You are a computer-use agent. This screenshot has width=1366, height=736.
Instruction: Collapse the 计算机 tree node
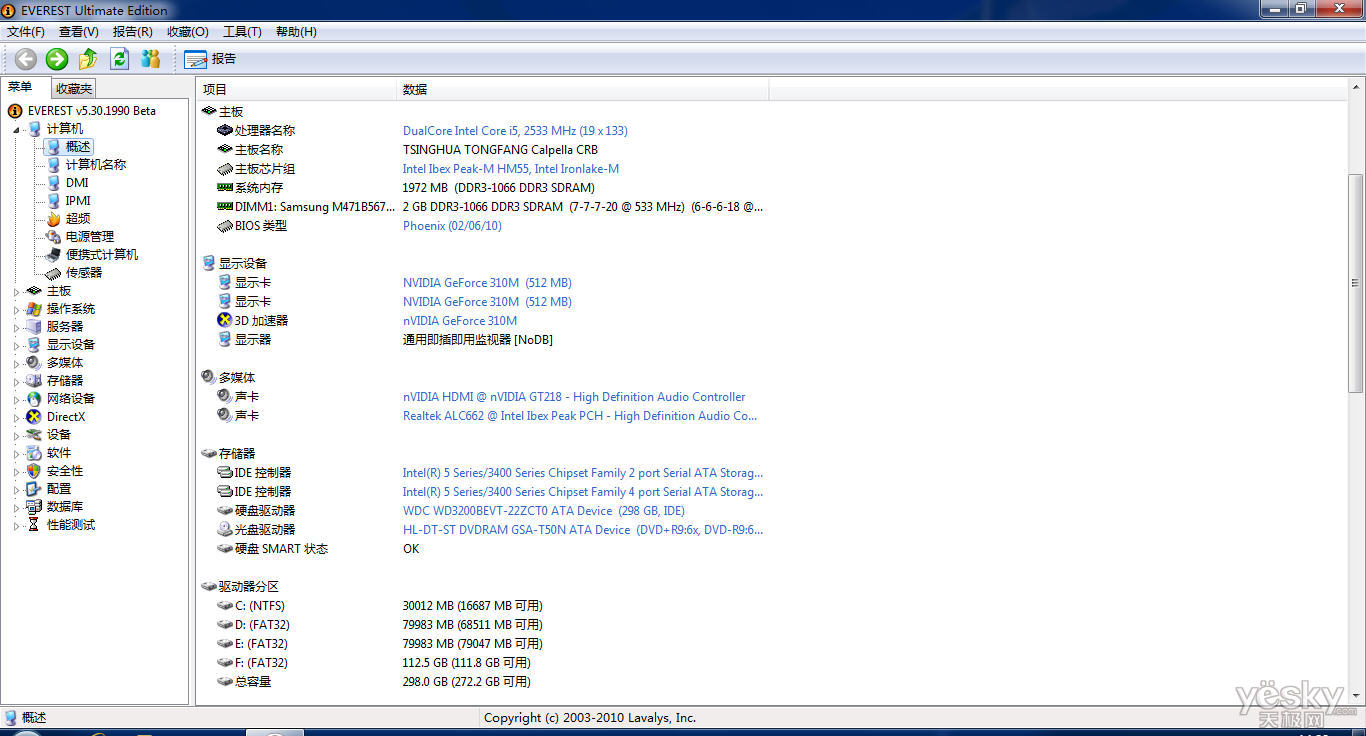(16, 129)
